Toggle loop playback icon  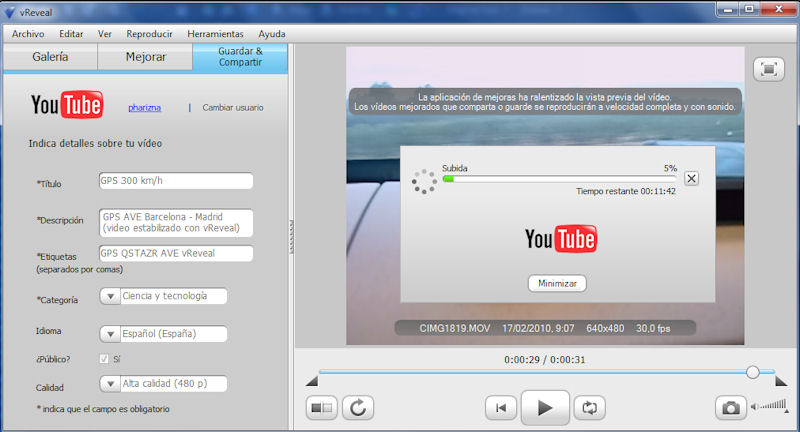[589, 408]
